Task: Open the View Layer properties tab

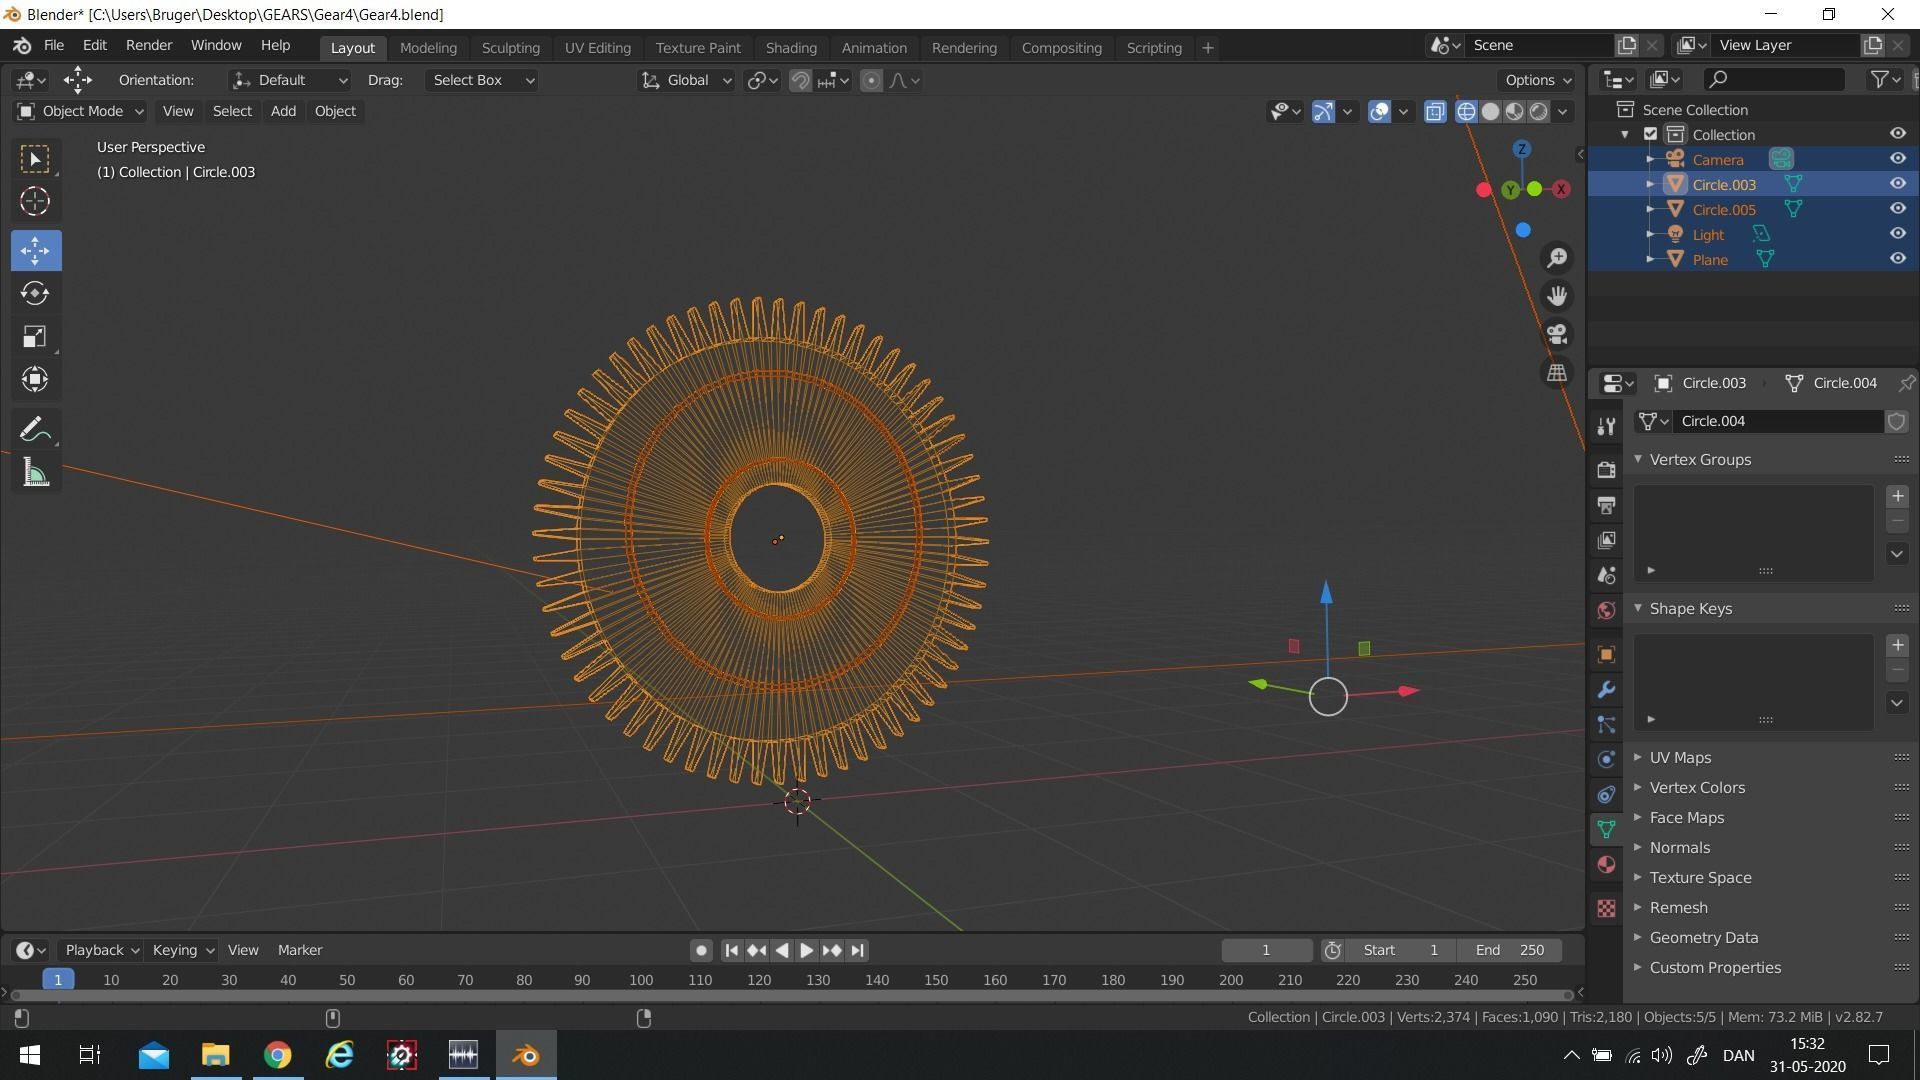Action: (x=1606, y=540)
